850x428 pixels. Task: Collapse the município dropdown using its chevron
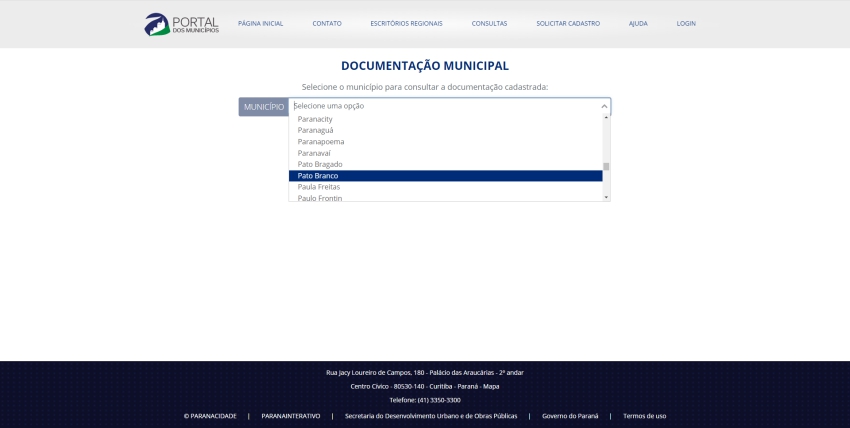pyautogui.click(x=603, y=106)
